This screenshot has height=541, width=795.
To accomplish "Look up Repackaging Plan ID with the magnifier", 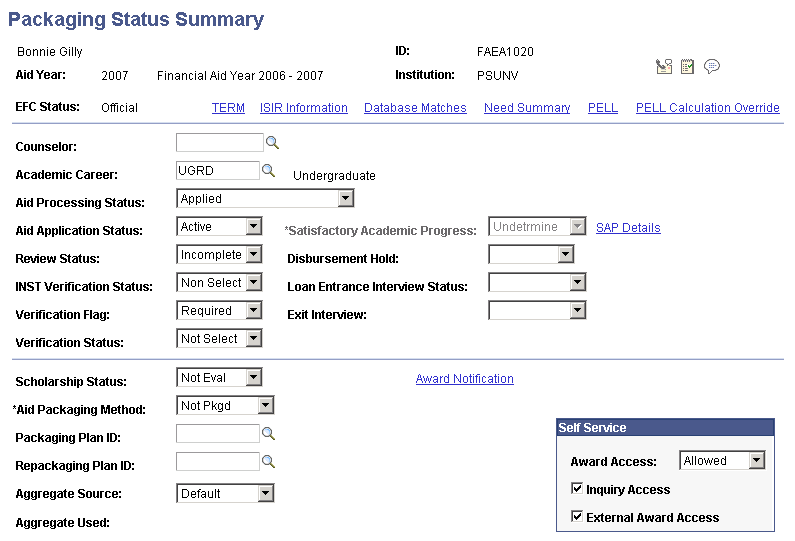I will coord(268,461).
